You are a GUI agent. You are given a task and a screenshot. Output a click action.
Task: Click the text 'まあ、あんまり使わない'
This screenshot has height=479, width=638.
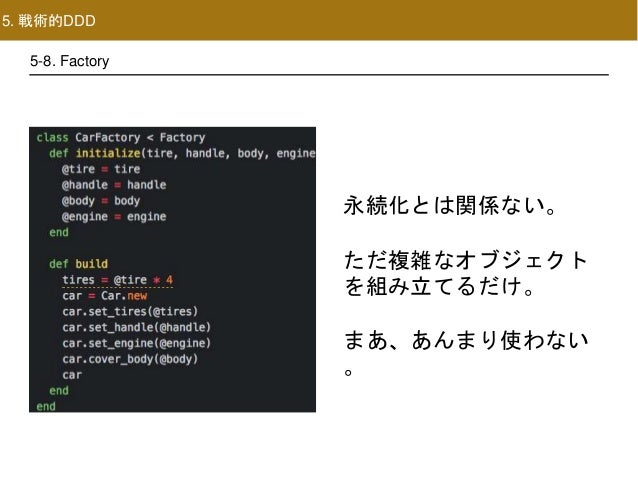(466, 340)
